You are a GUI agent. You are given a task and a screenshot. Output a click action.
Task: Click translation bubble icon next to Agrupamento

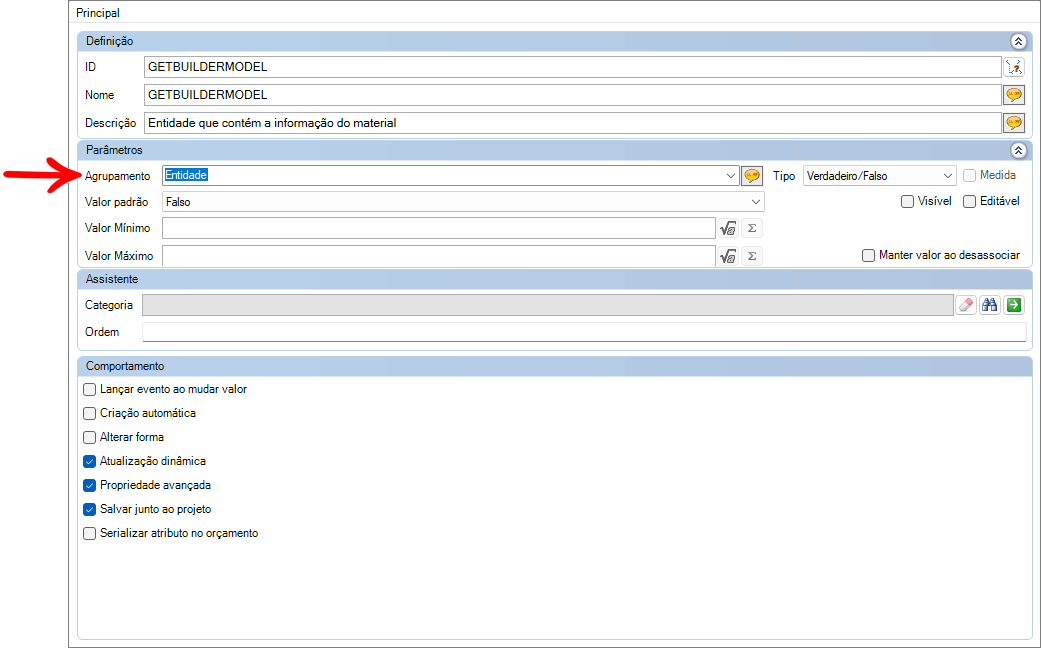(752, 175)
